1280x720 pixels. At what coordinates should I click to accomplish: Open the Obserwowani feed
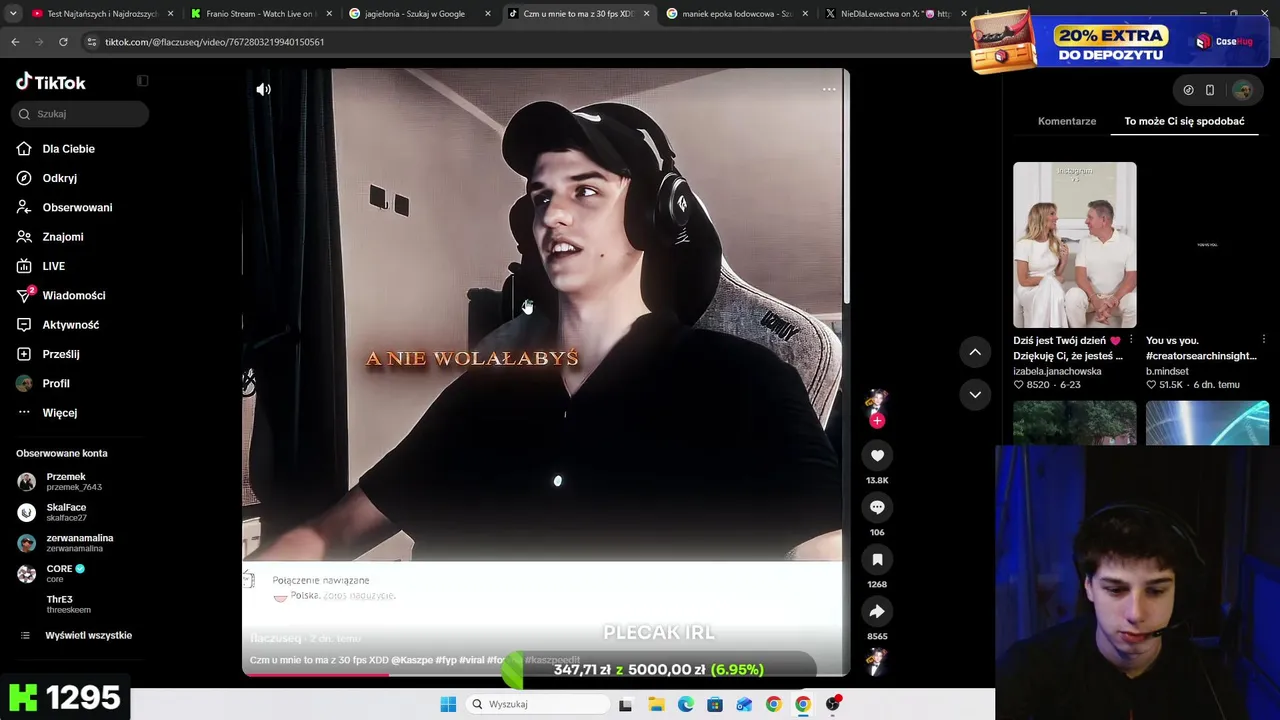pyautogui.click(x=77, y=207)
